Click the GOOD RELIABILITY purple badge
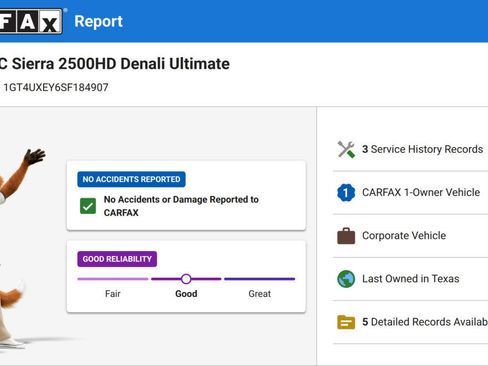This screenshot has height=366, width=488. click(117, 259)
